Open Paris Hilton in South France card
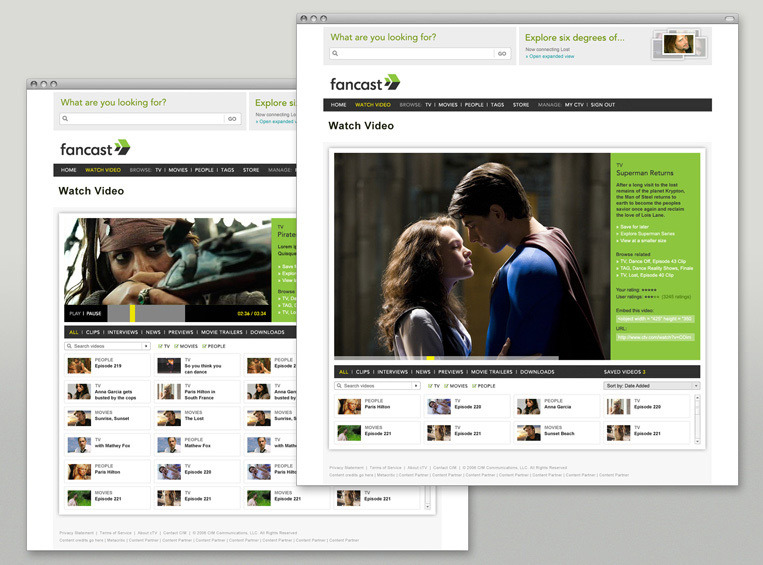 click(x=197, y=392)
